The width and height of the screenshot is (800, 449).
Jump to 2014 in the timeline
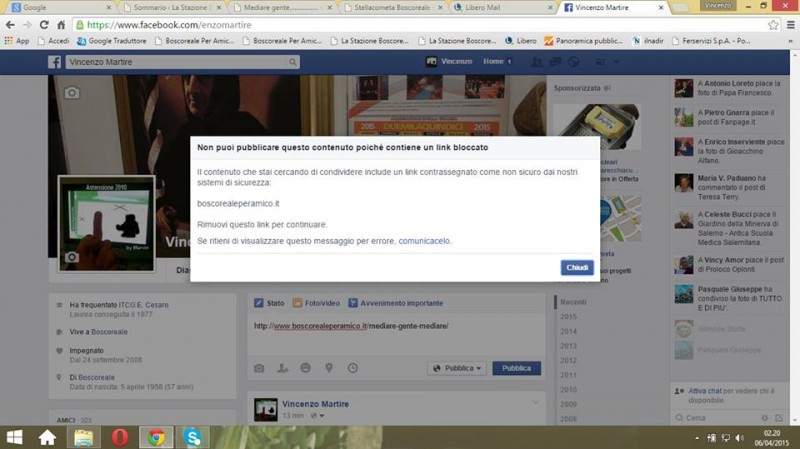(x=568, y=331)
